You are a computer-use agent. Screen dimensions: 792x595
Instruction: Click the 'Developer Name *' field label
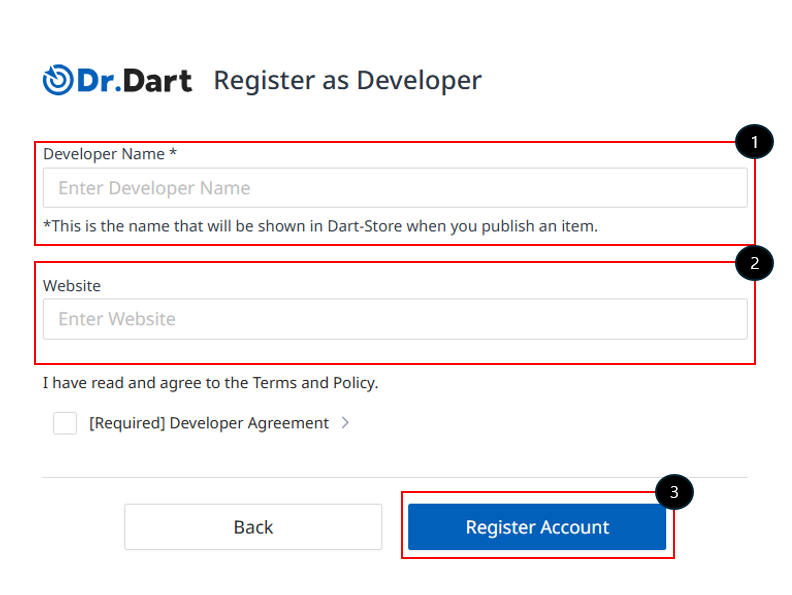click(105, 154)
